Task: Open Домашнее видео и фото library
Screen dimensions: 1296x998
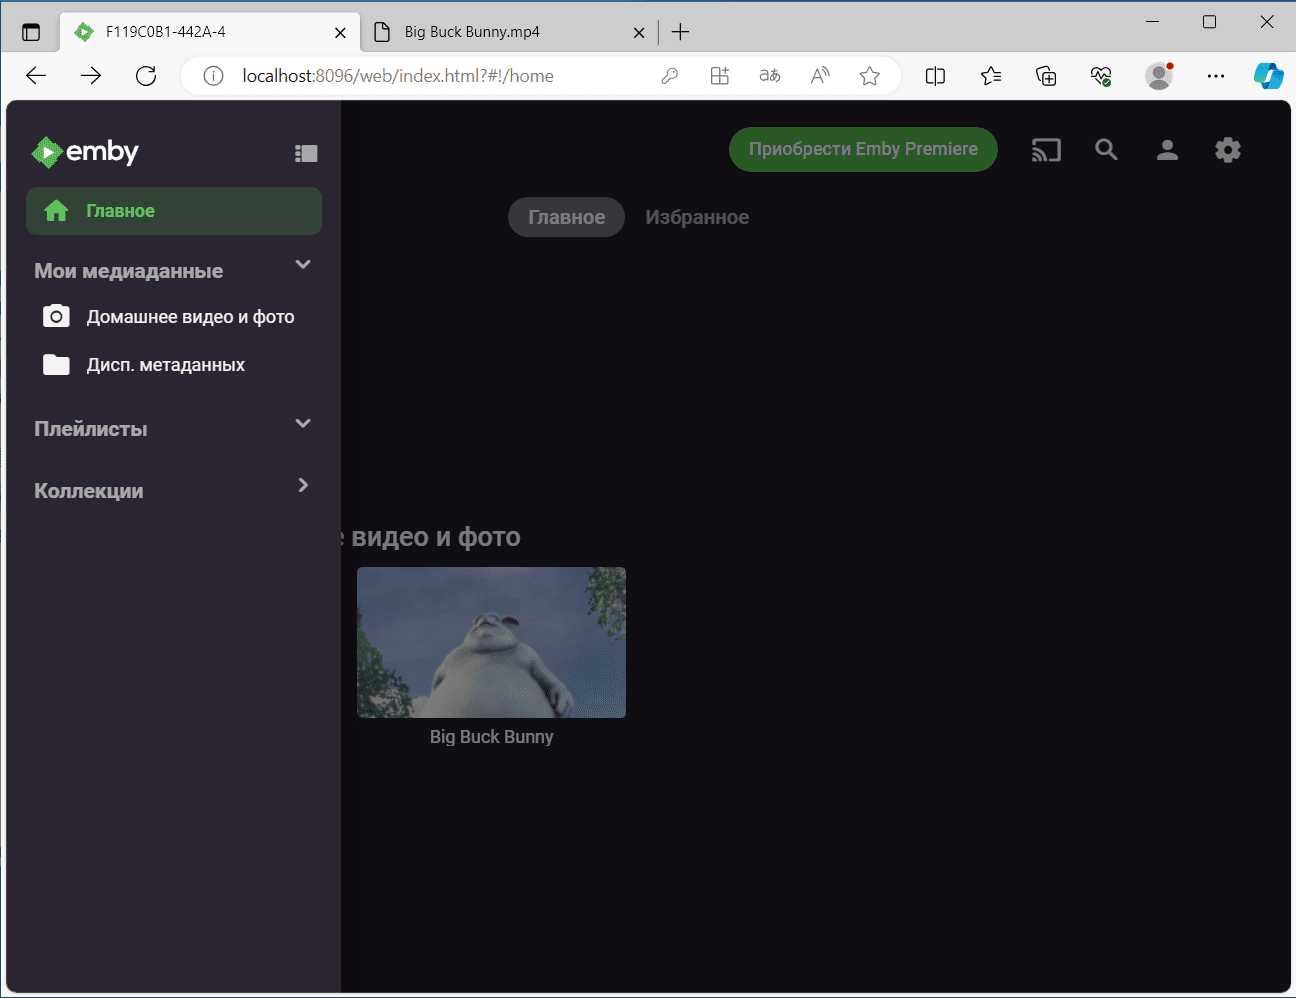Action: pyautogui.click(x=174, y=317)
